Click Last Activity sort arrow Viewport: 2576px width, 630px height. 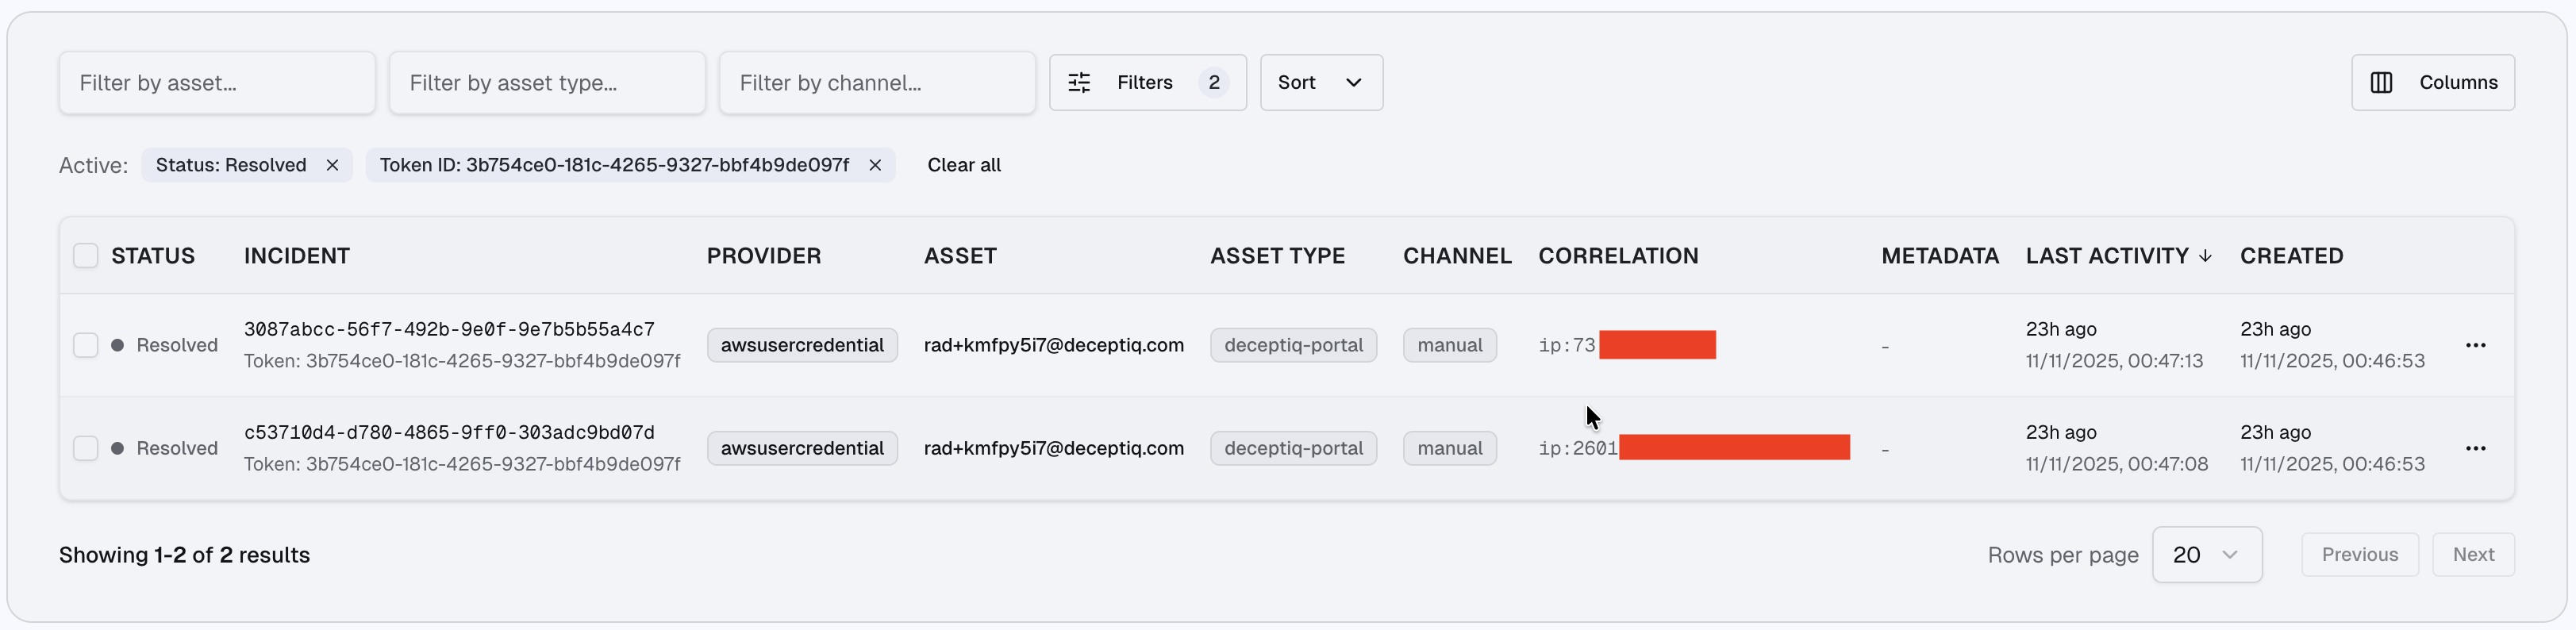(x=2205, y=256)
